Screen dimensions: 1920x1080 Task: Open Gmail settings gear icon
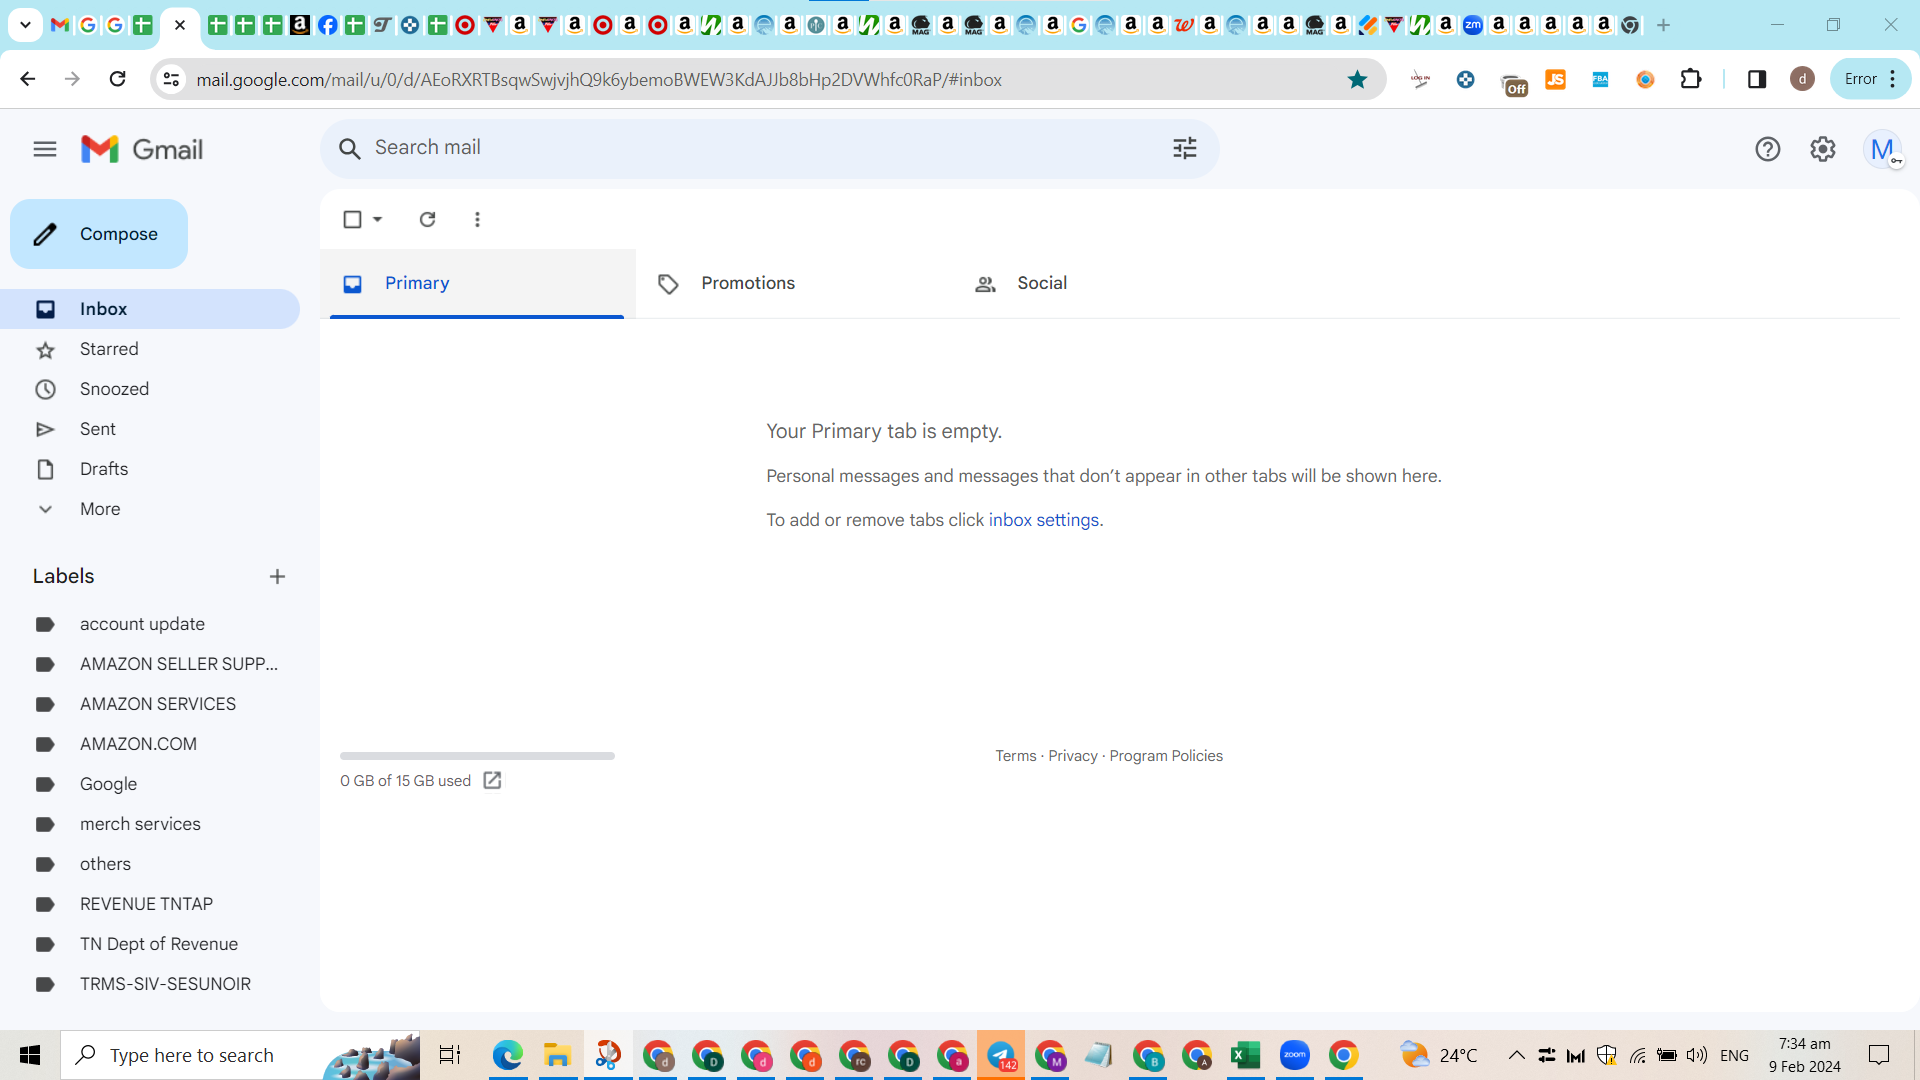[x=1823, y=150]
